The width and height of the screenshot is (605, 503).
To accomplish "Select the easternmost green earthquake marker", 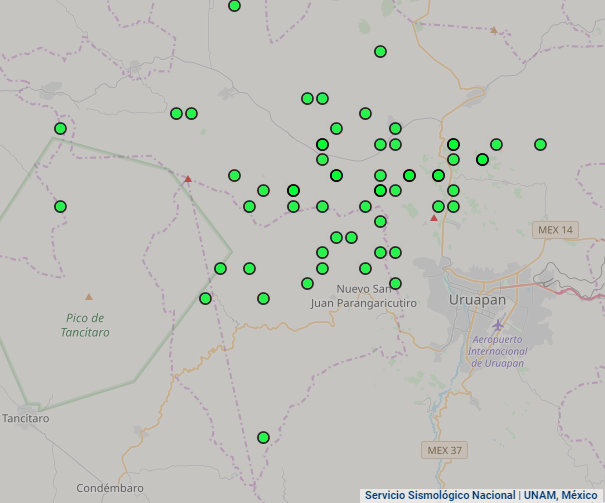I will click(x=540, y=144).
